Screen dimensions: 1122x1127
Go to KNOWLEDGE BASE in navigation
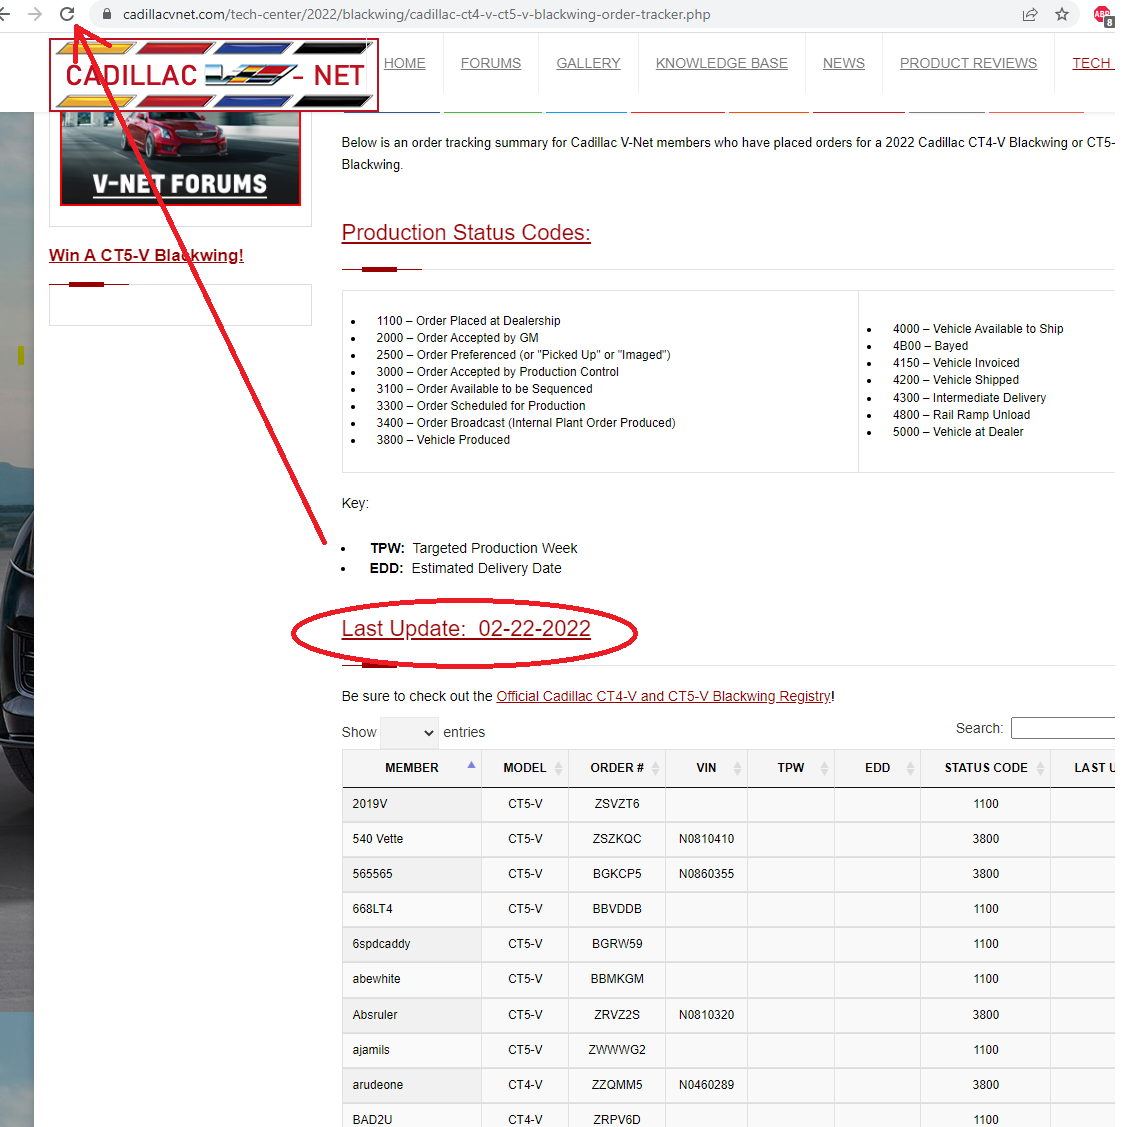(x=721, y=63)
